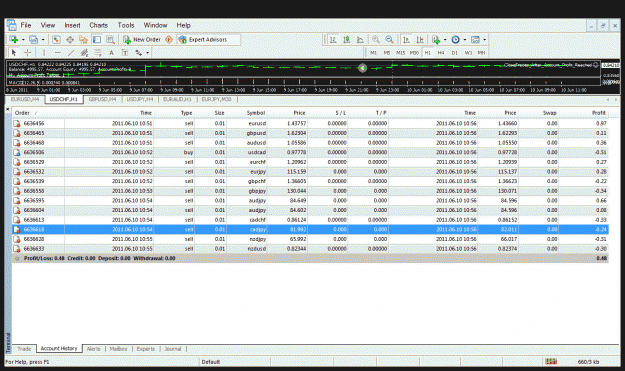The image size is (625, 371).
Task: Open the Periods clock icon
Action: 456,39
